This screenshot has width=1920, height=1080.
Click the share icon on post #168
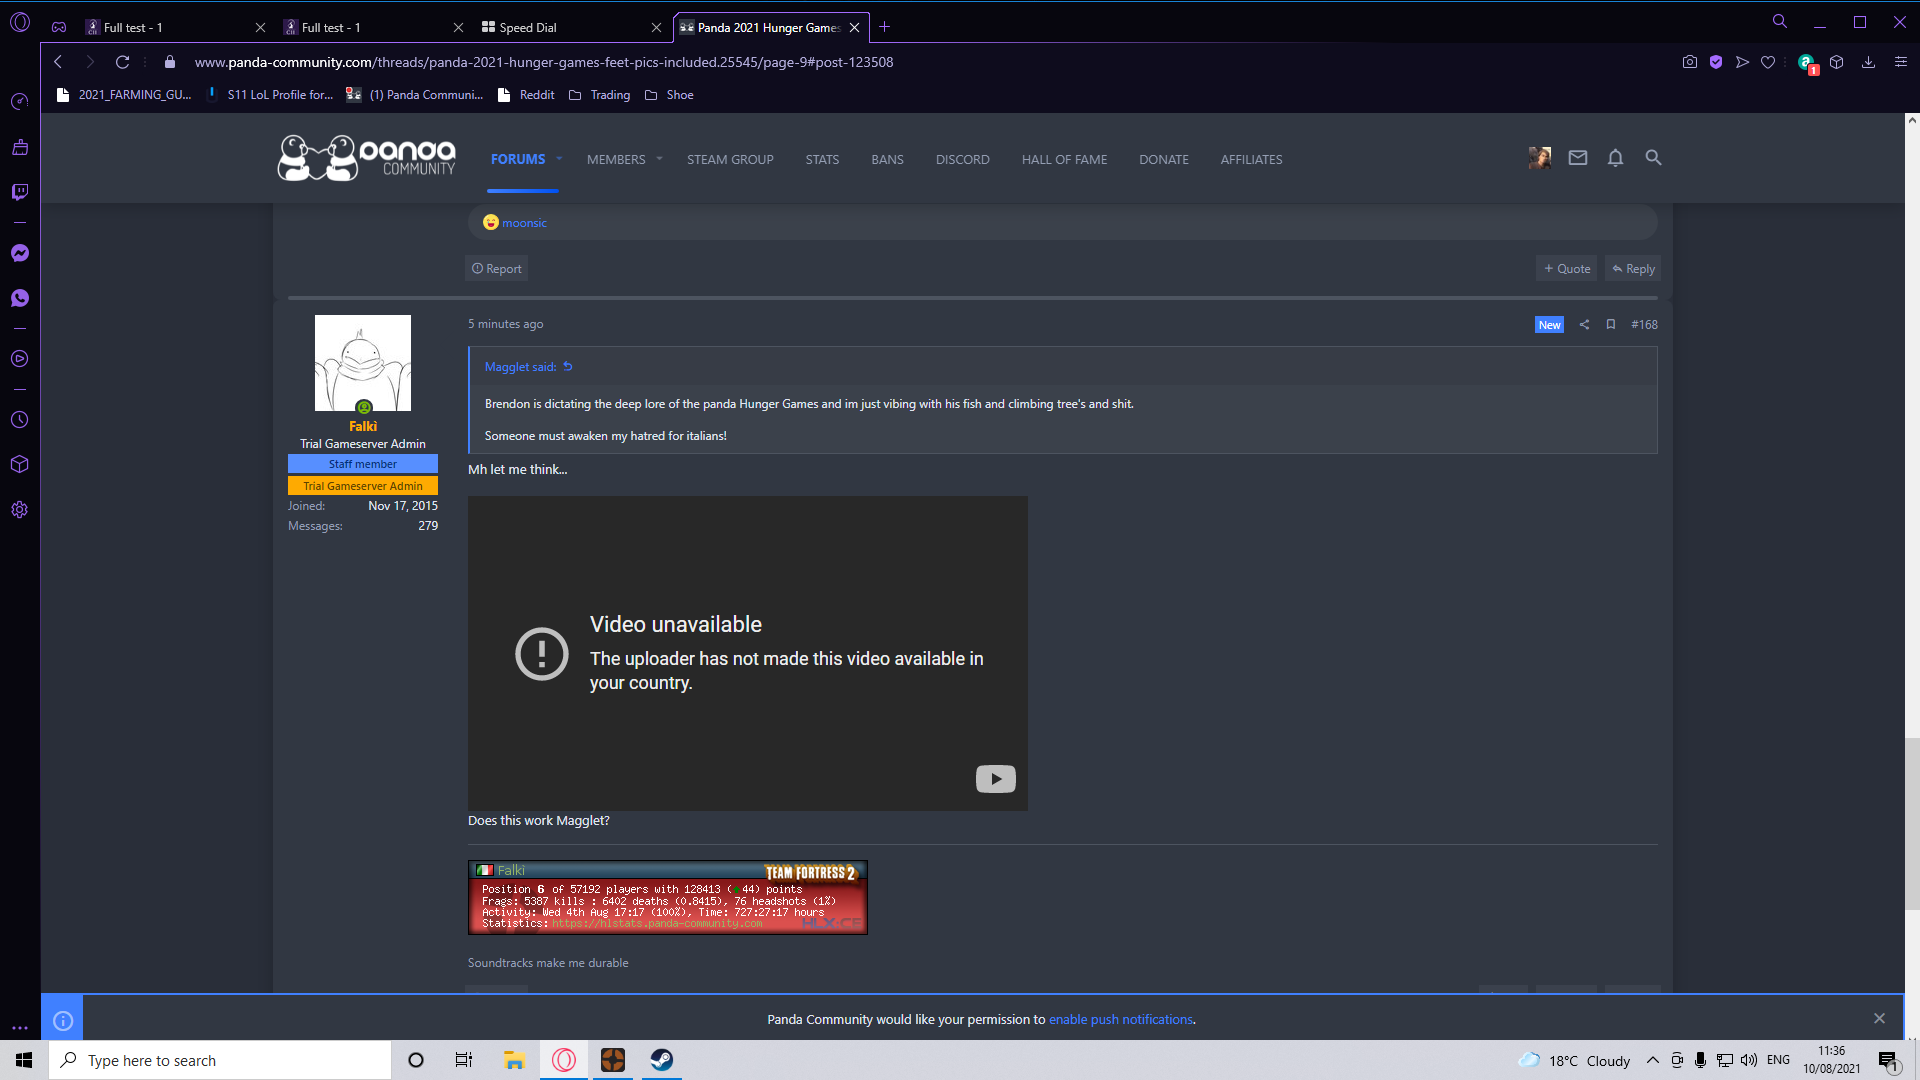click(x=1584, y=325)
